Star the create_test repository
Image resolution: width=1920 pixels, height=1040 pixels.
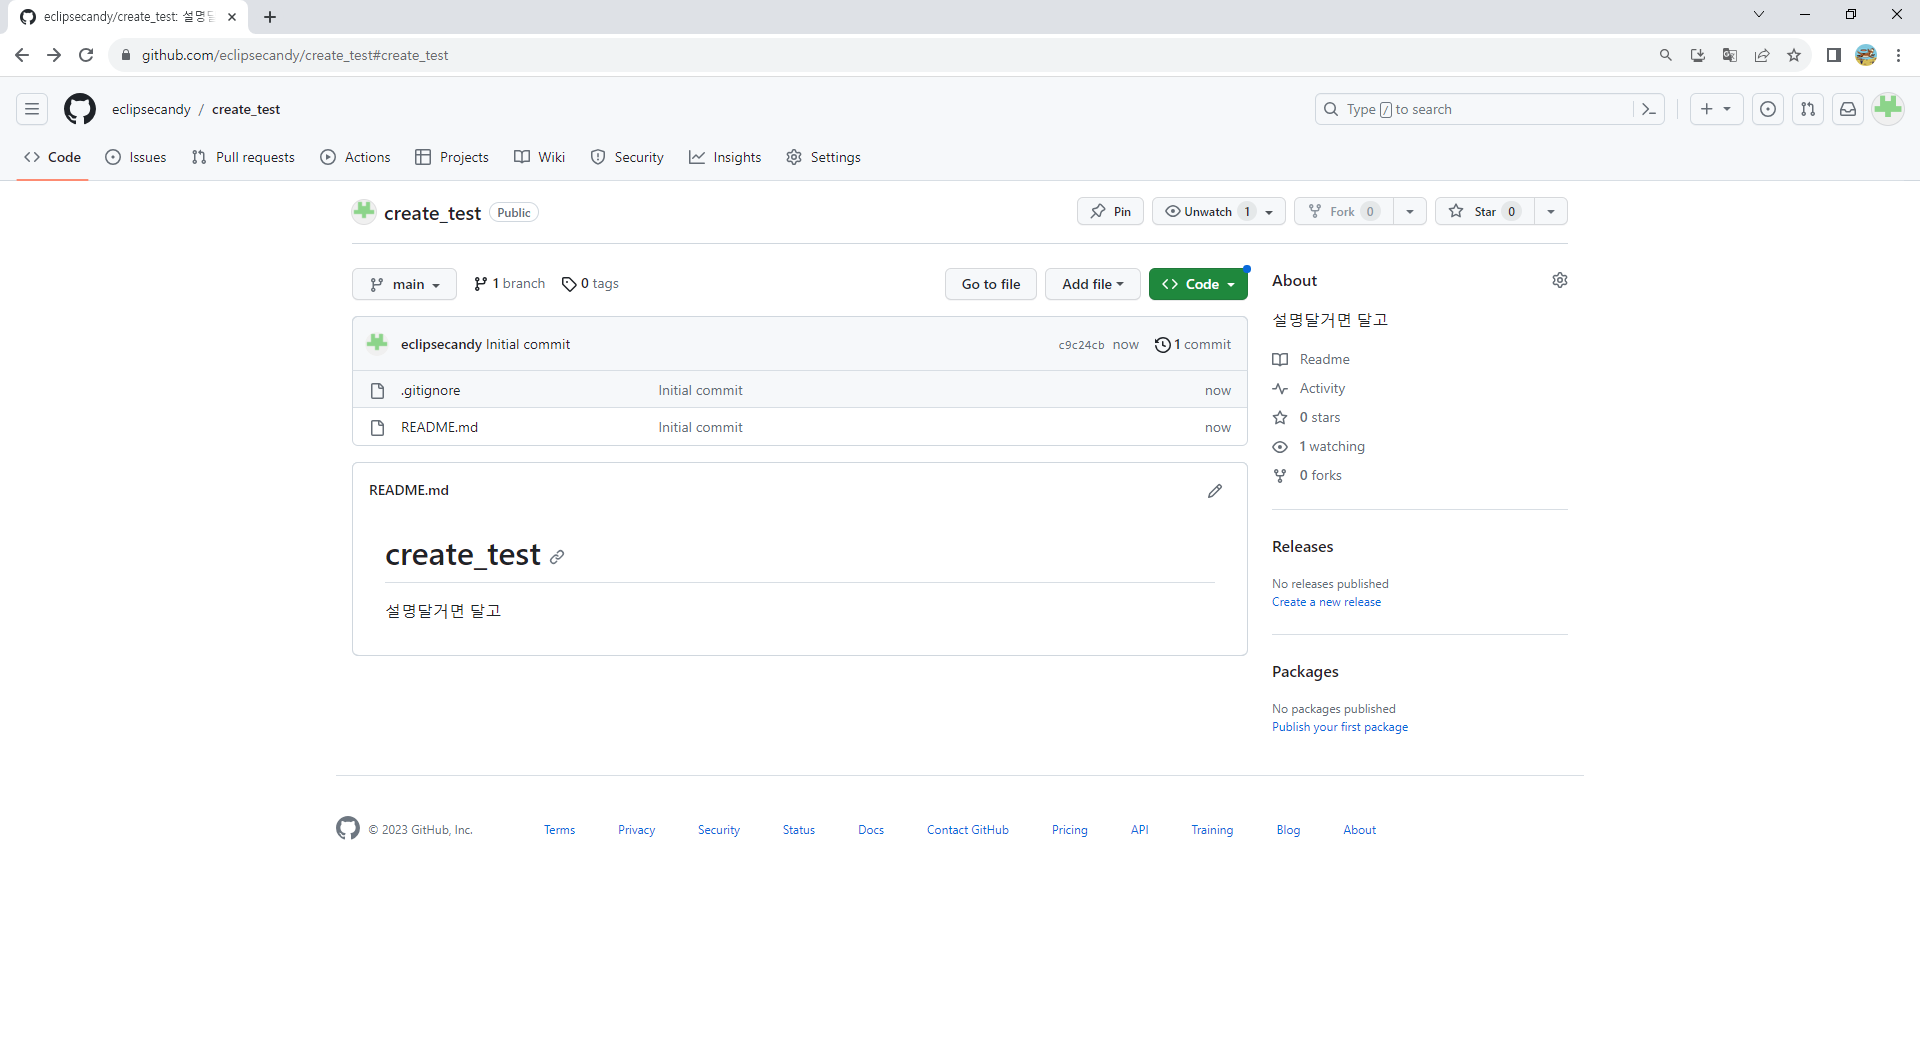(1485, 211)
